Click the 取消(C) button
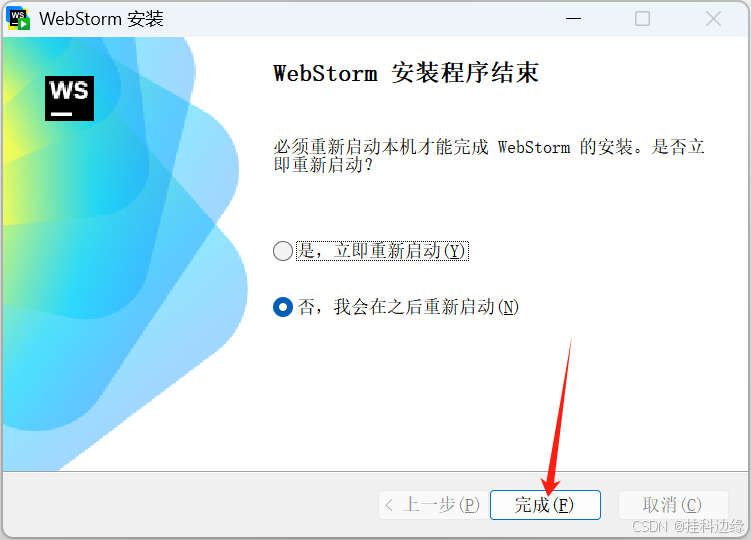Screen dimensions: 751x540 (673, 505)
